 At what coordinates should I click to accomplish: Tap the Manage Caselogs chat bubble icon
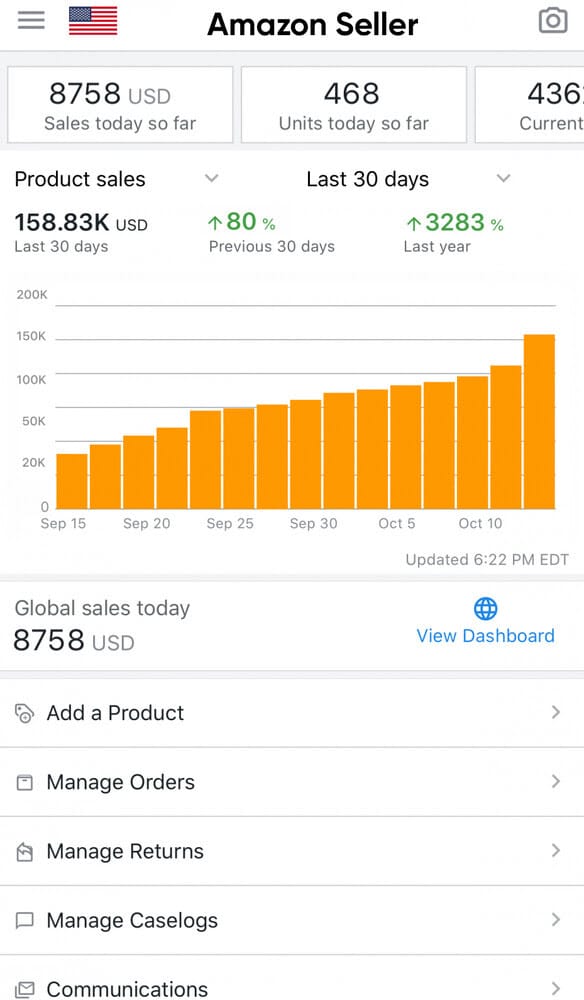pos(24,920)
